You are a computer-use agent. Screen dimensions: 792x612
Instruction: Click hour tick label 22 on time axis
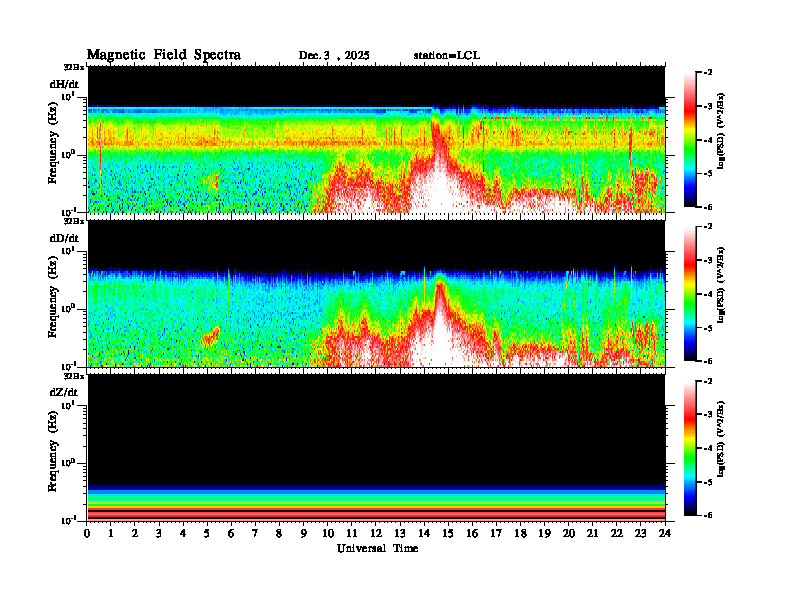(x=617, y=533)
